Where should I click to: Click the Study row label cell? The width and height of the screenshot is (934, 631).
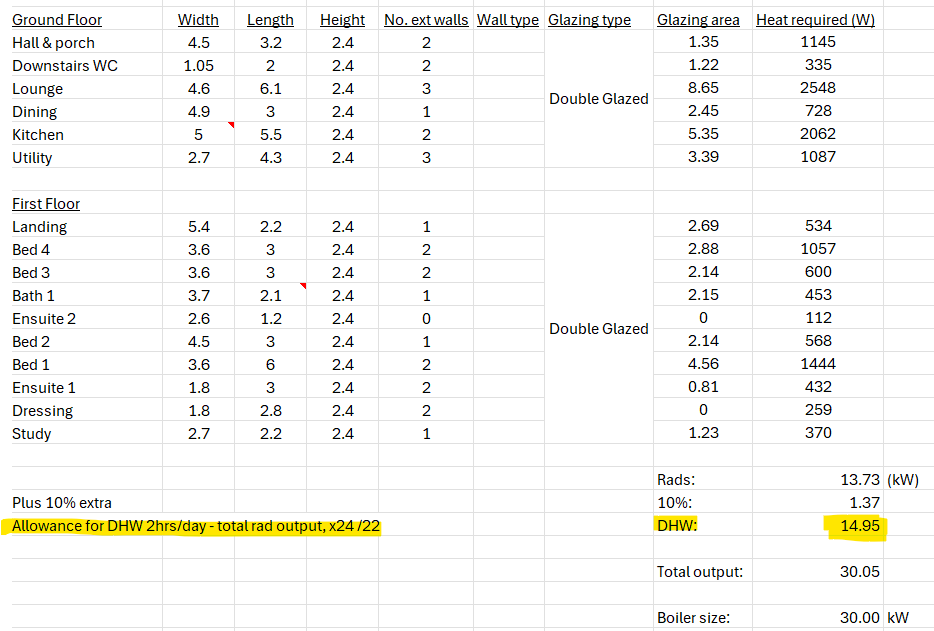[32, 433]
